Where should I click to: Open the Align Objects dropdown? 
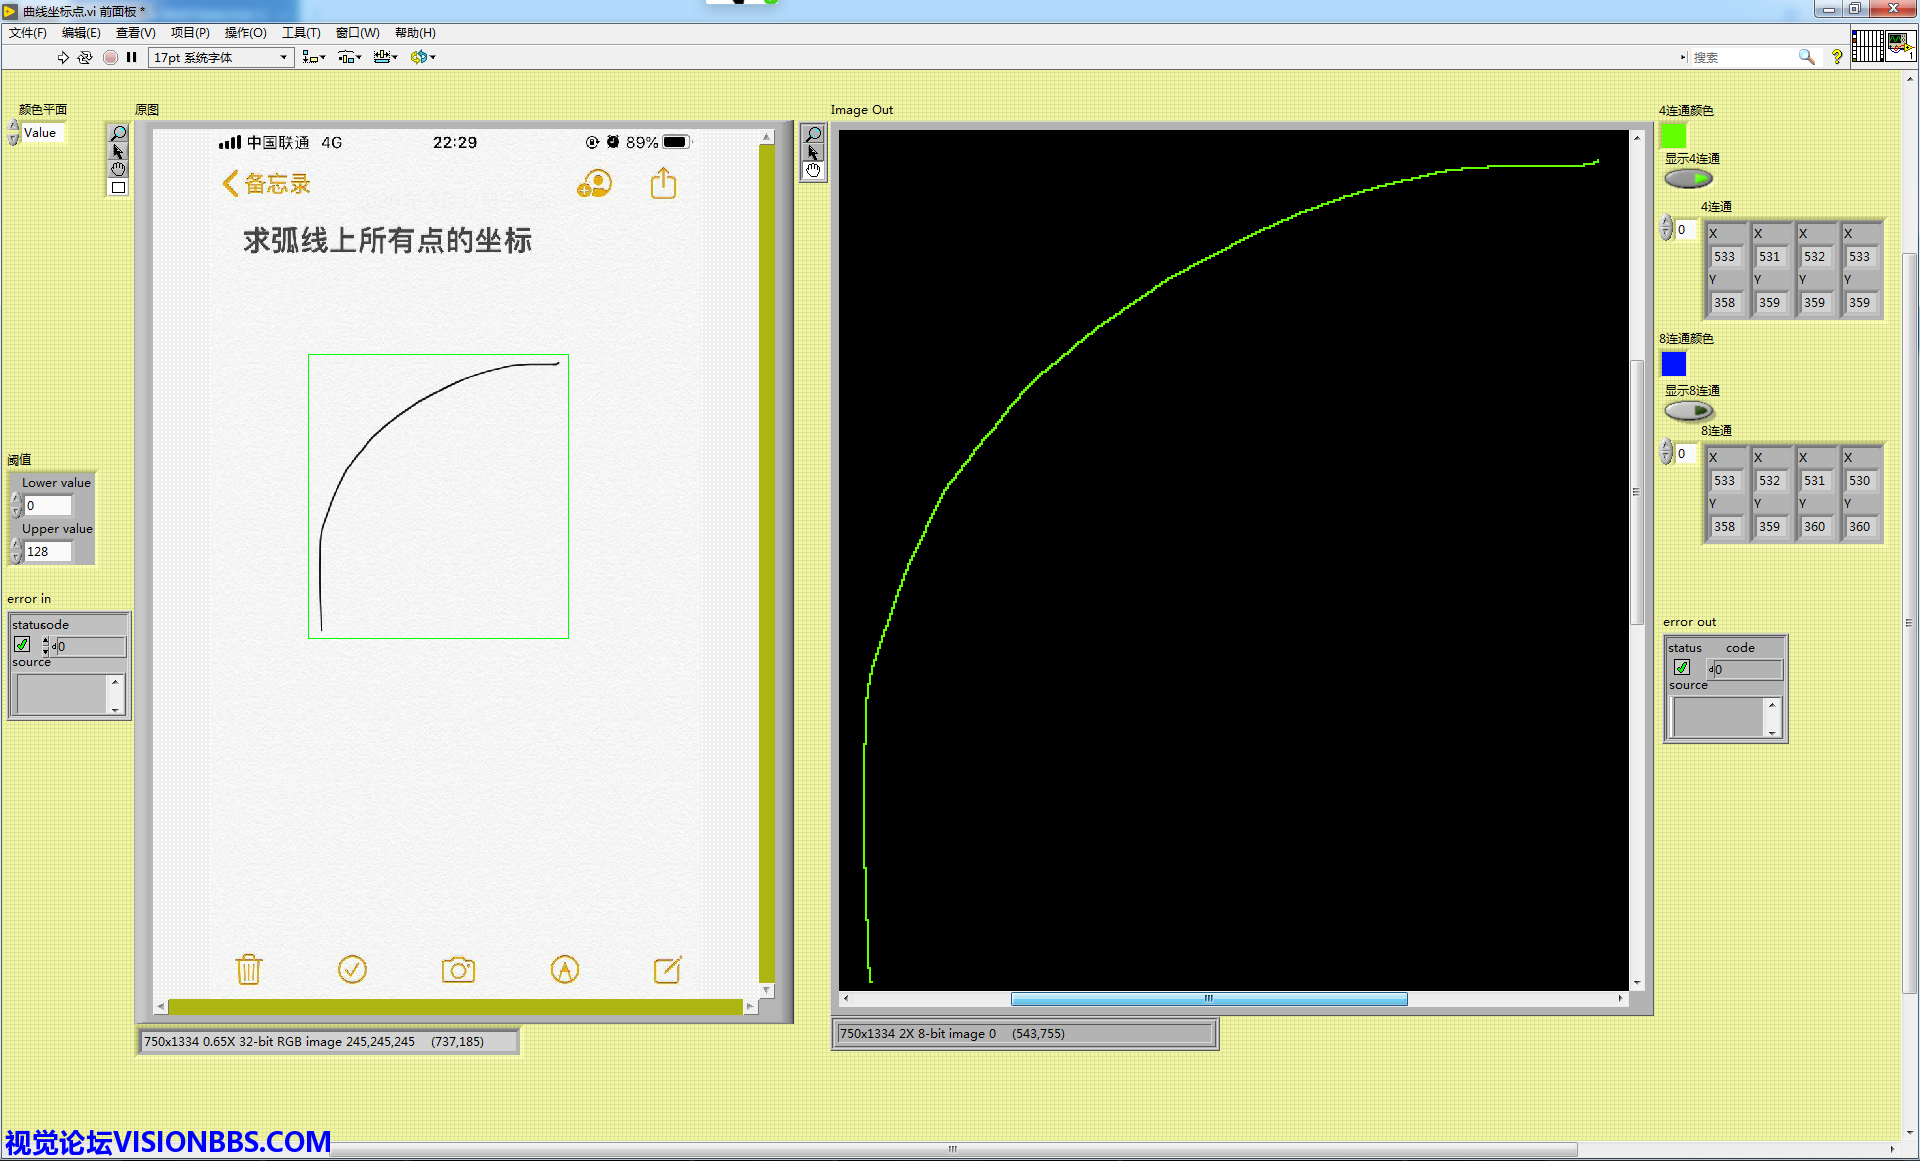314,58
